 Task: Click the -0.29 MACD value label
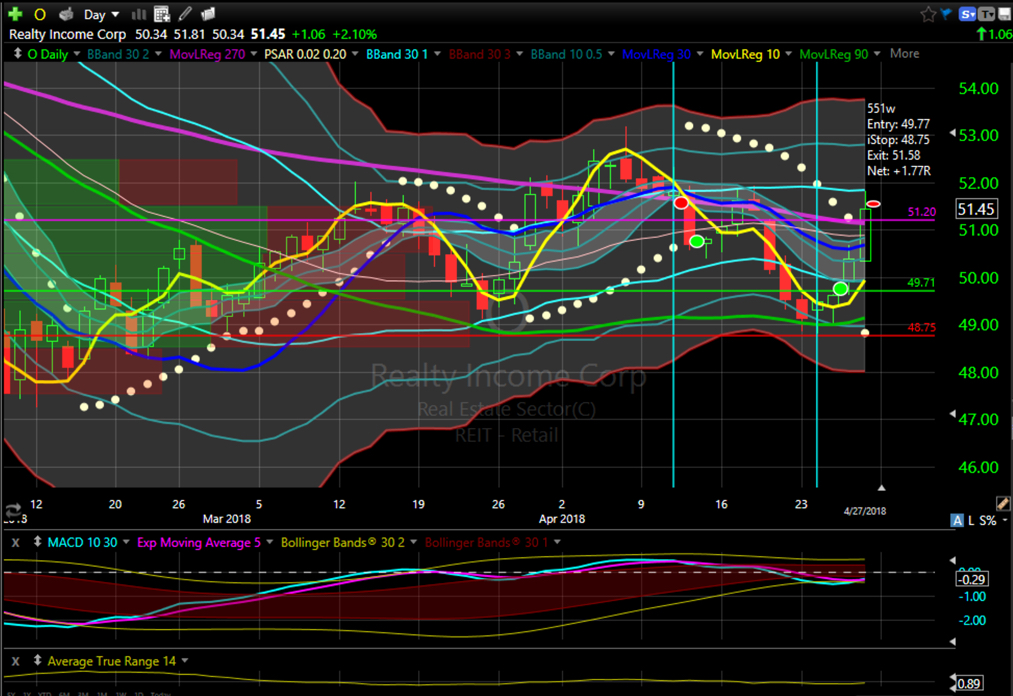point(971,580)
